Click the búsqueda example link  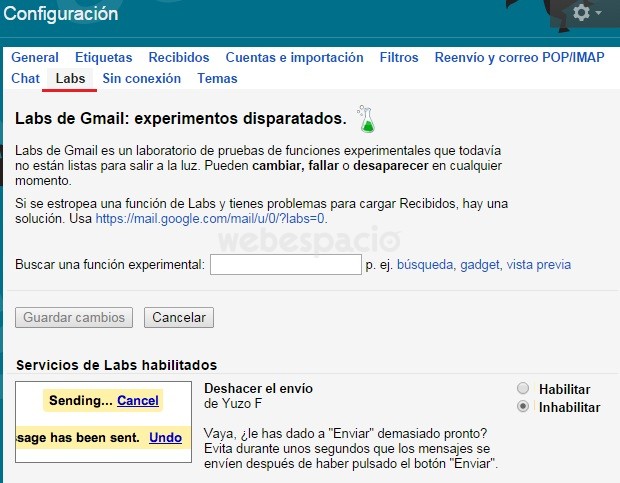tap(426, 264)
